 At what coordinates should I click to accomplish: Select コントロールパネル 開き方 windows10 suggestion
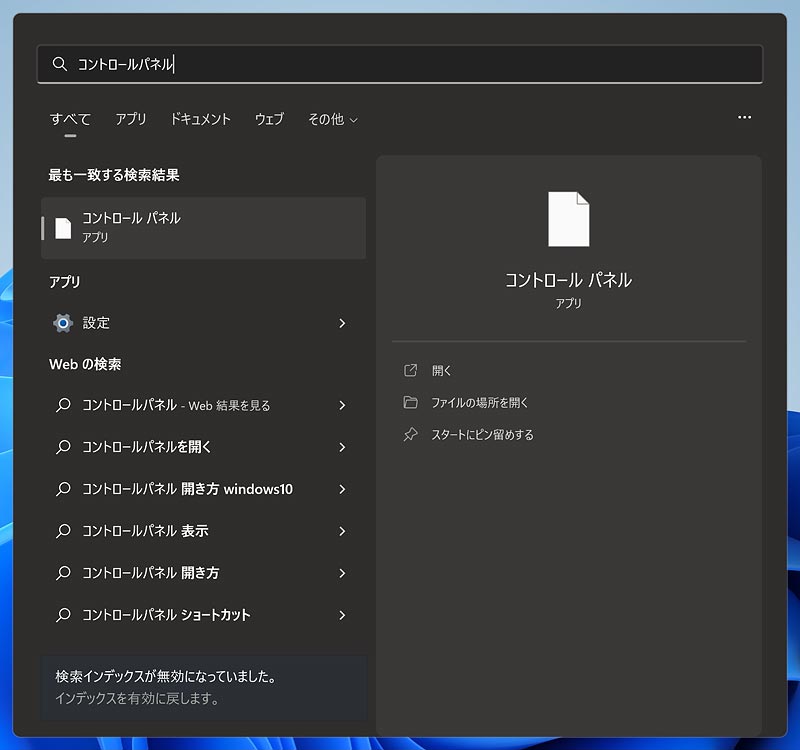187,489
